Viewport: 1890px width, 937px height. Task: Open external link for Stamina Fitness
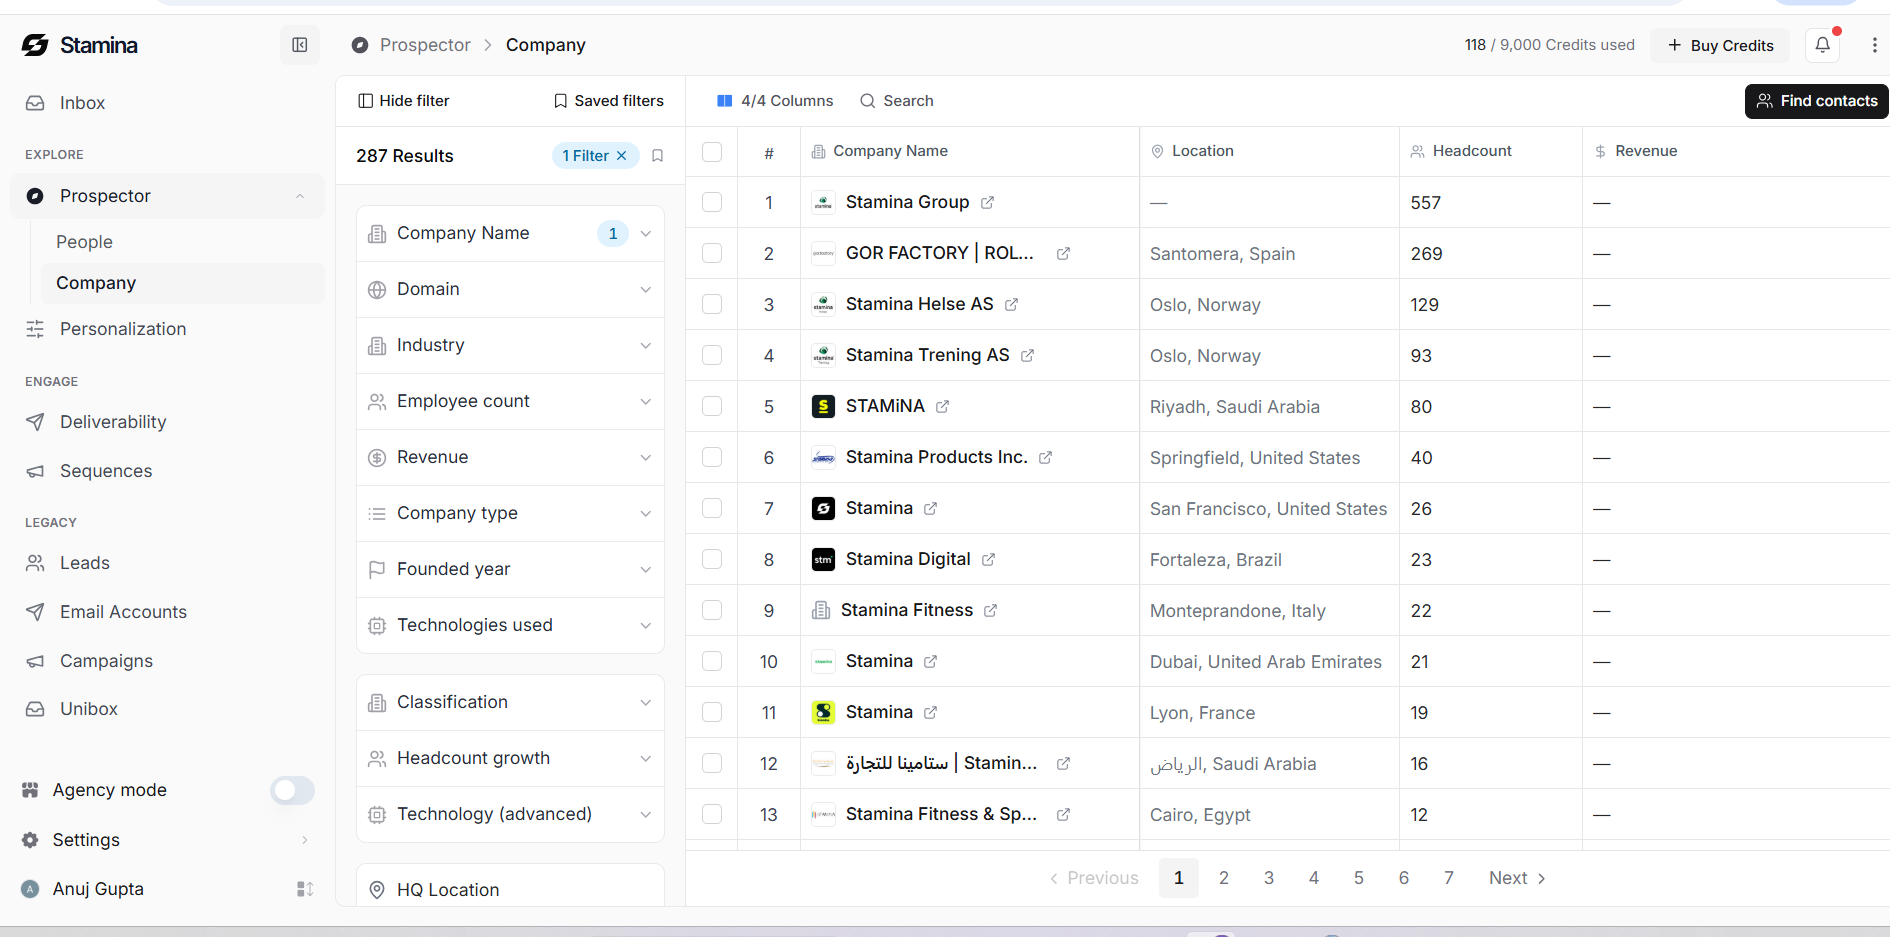click(x=990, y=611)
